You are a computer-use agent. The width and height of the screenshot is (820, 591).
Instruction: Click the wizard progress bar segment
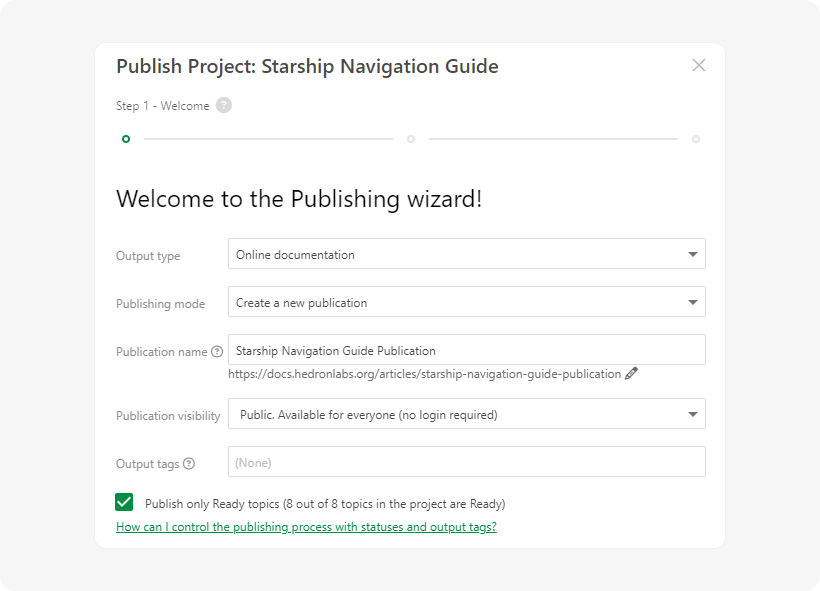268,139
